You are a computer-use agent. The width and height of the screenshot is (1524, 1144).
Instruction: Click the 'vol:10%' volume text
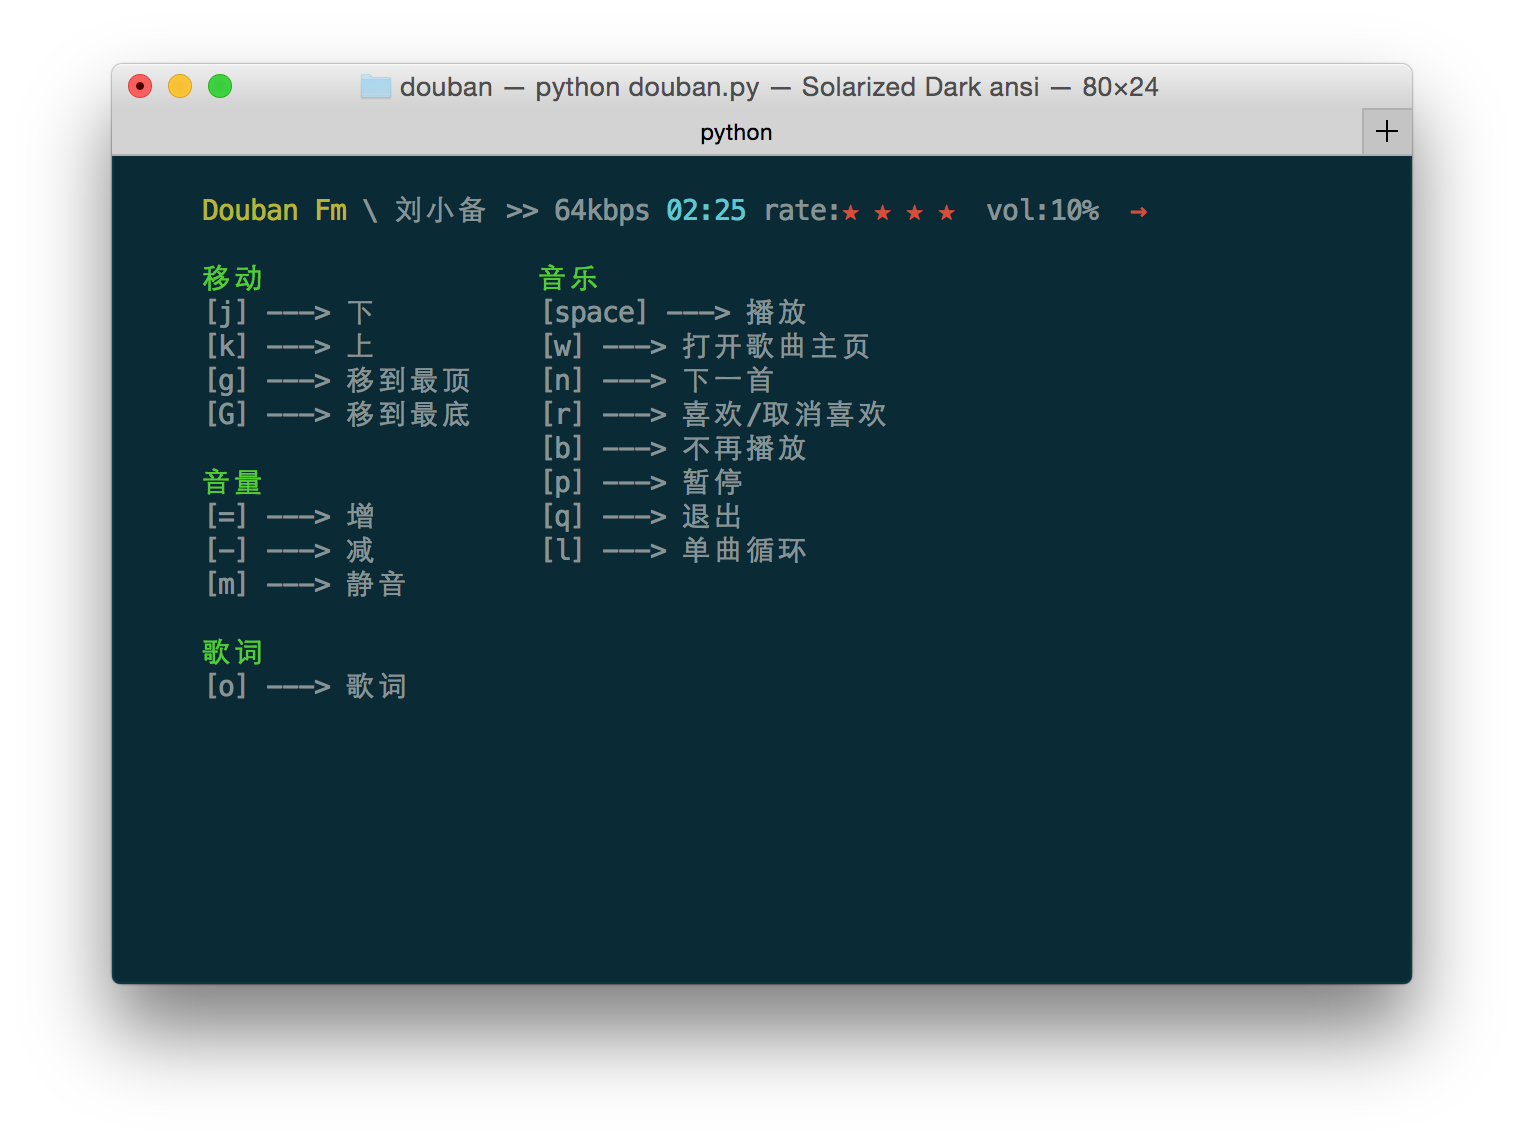pyautogui.click(x=1043, y=210)
